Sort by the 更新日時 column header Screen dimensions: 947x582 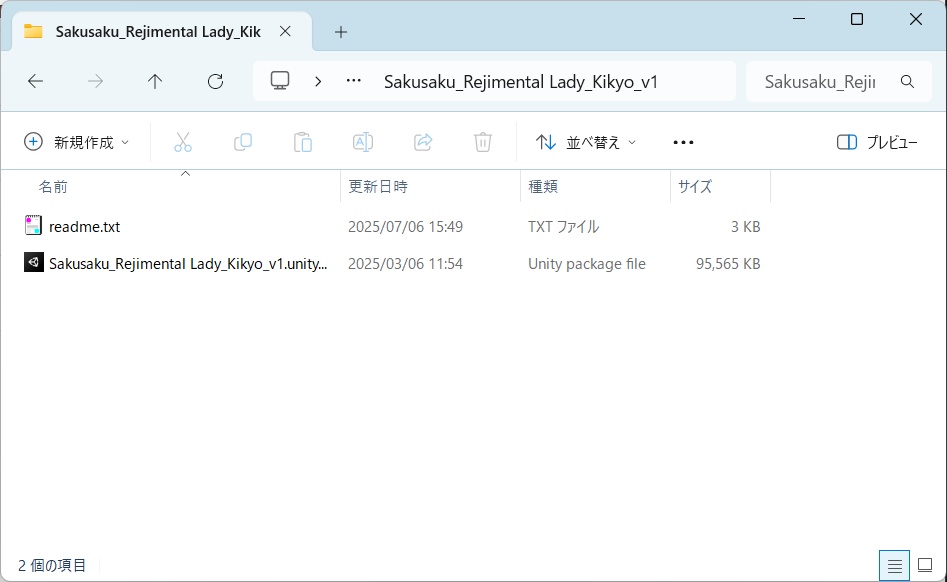(377, 187)
